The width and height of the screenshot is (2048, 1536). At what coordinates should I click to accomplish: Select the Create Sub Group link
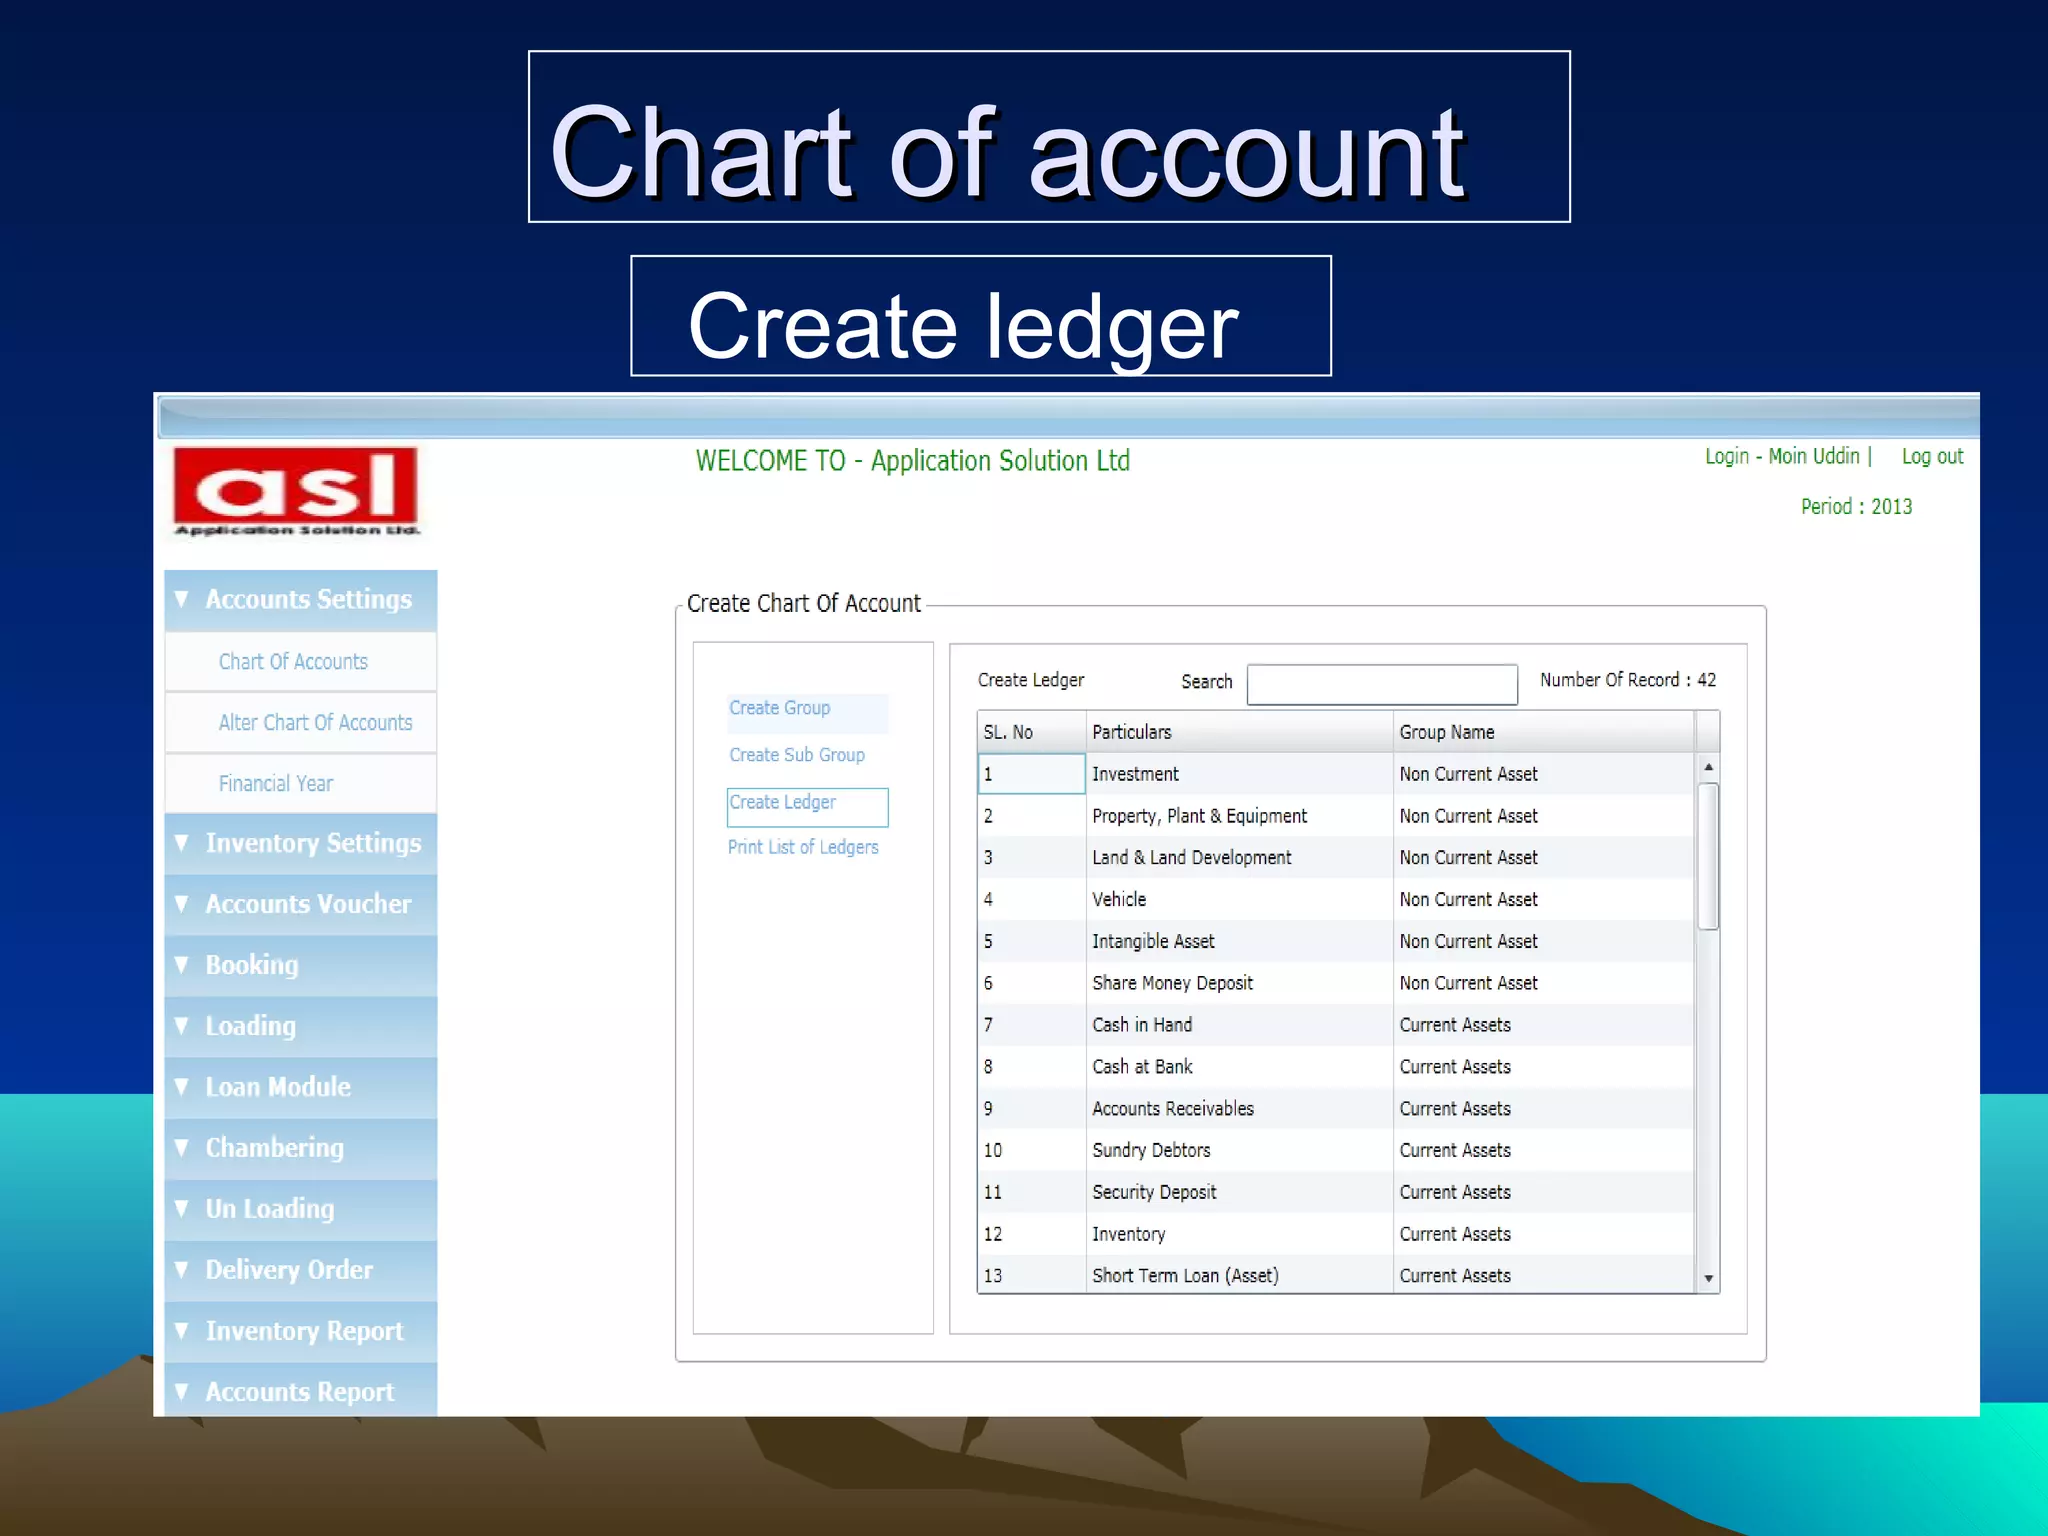click(x=797, y=755)
